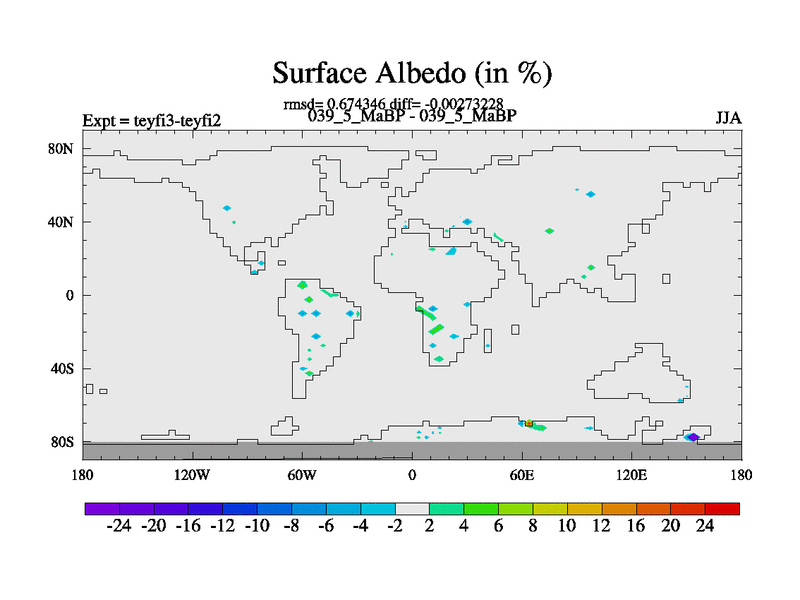
Task: Select the yellow swatch between 8 and 10
Action: click(x=550, y=509)
